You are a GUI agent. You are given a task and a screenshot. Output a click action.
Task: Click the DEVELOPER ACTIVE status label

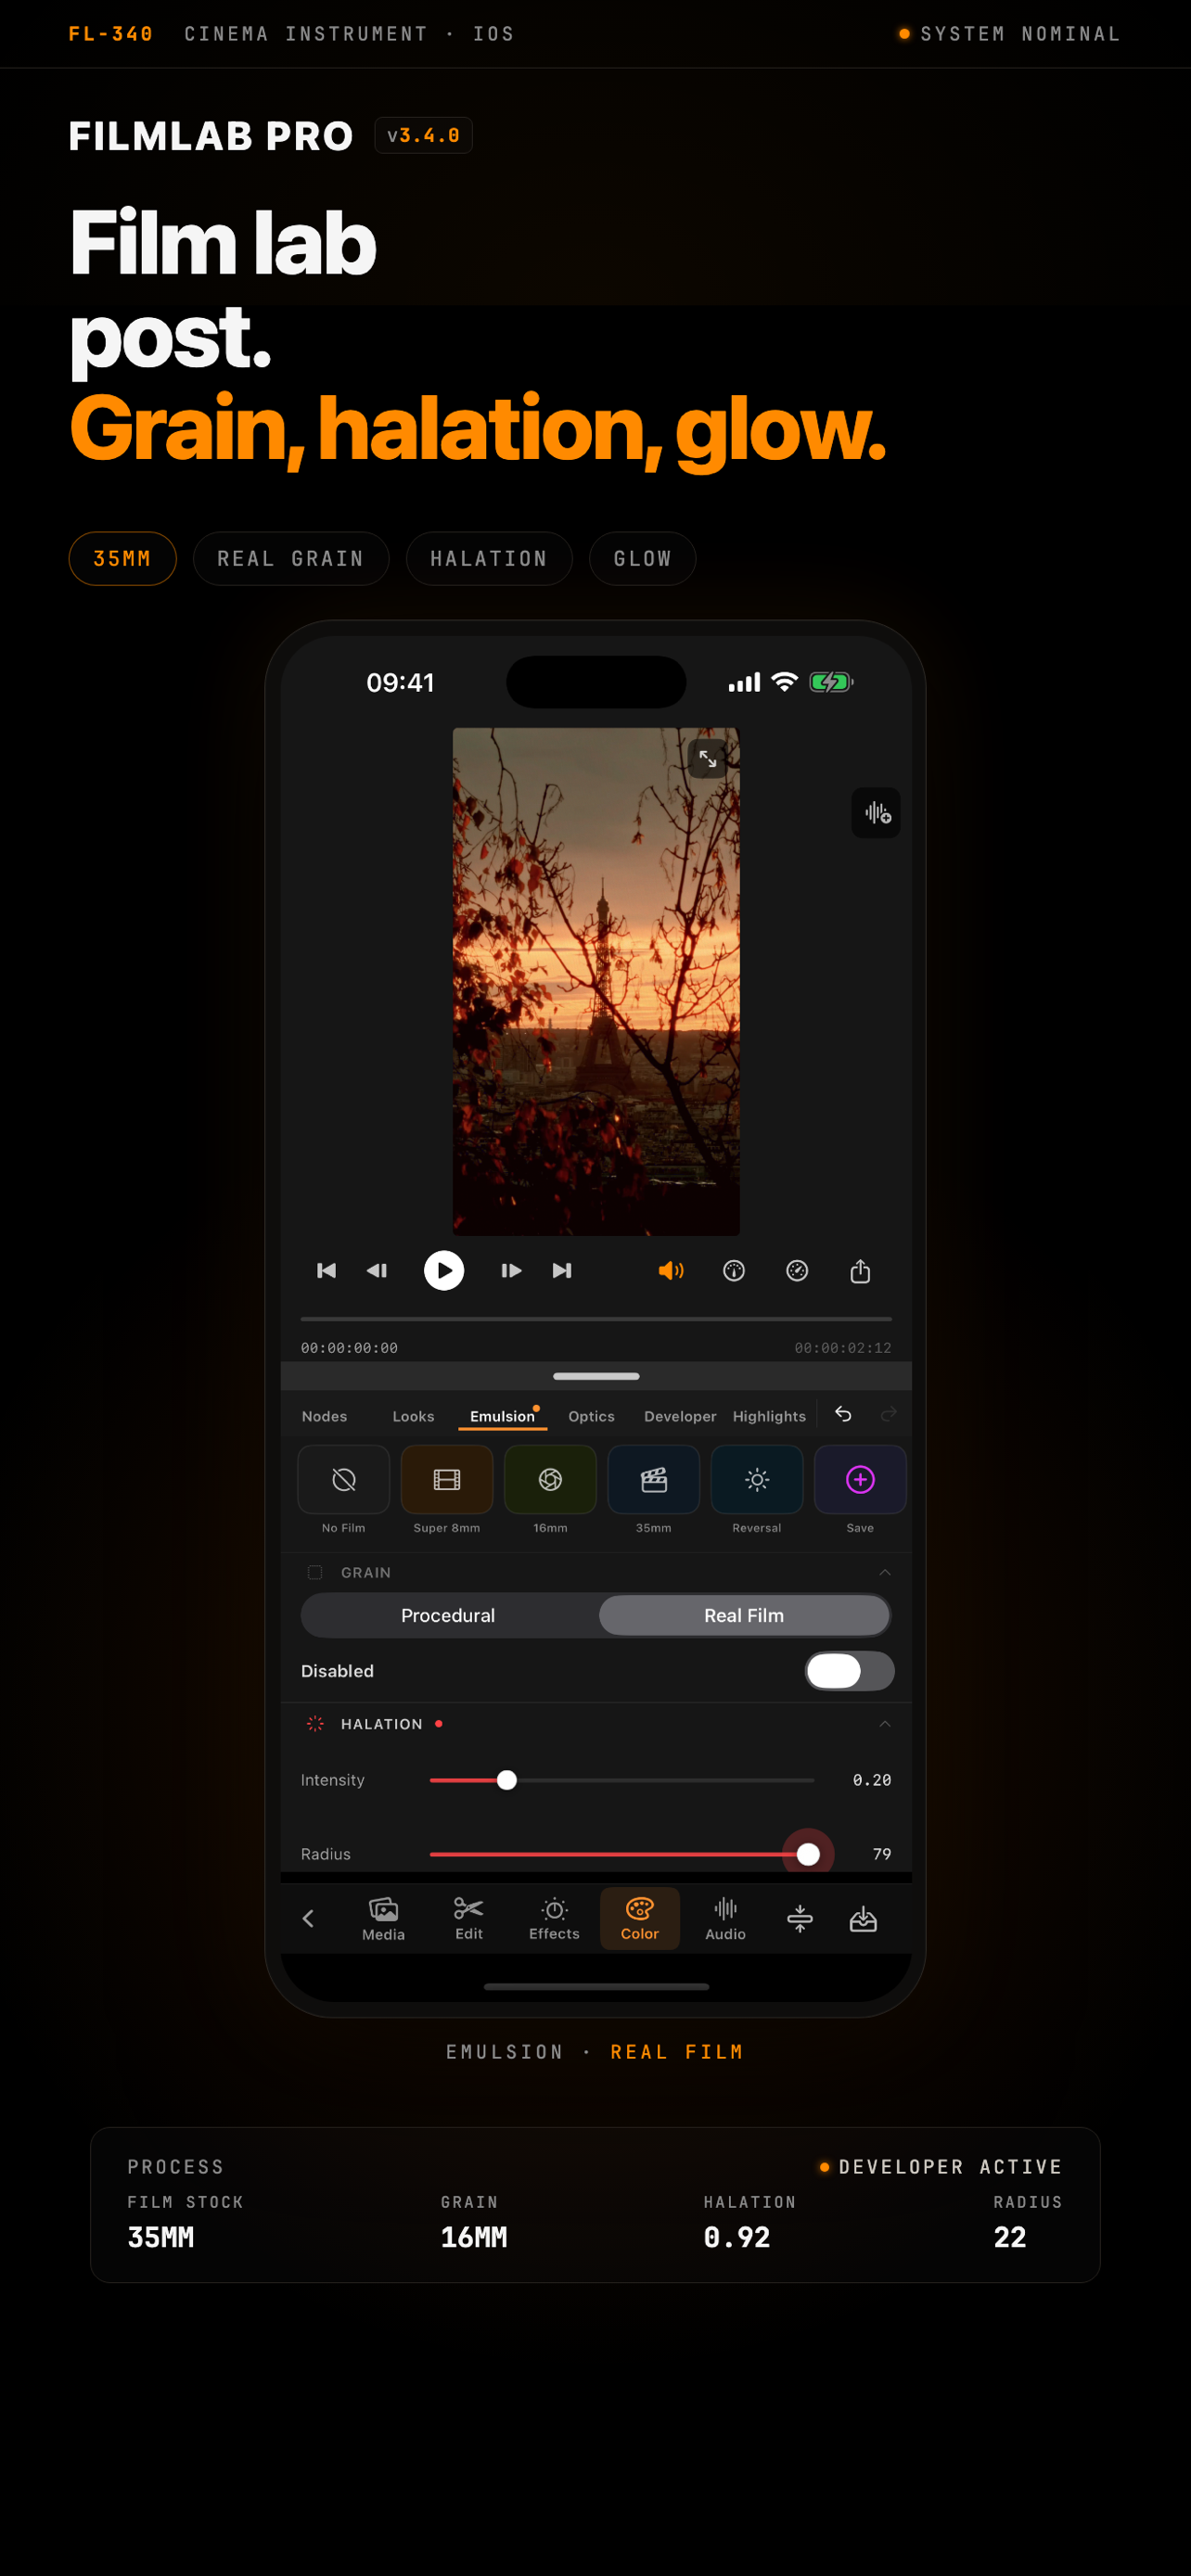pyautogui.click(x=950, y=2167)
